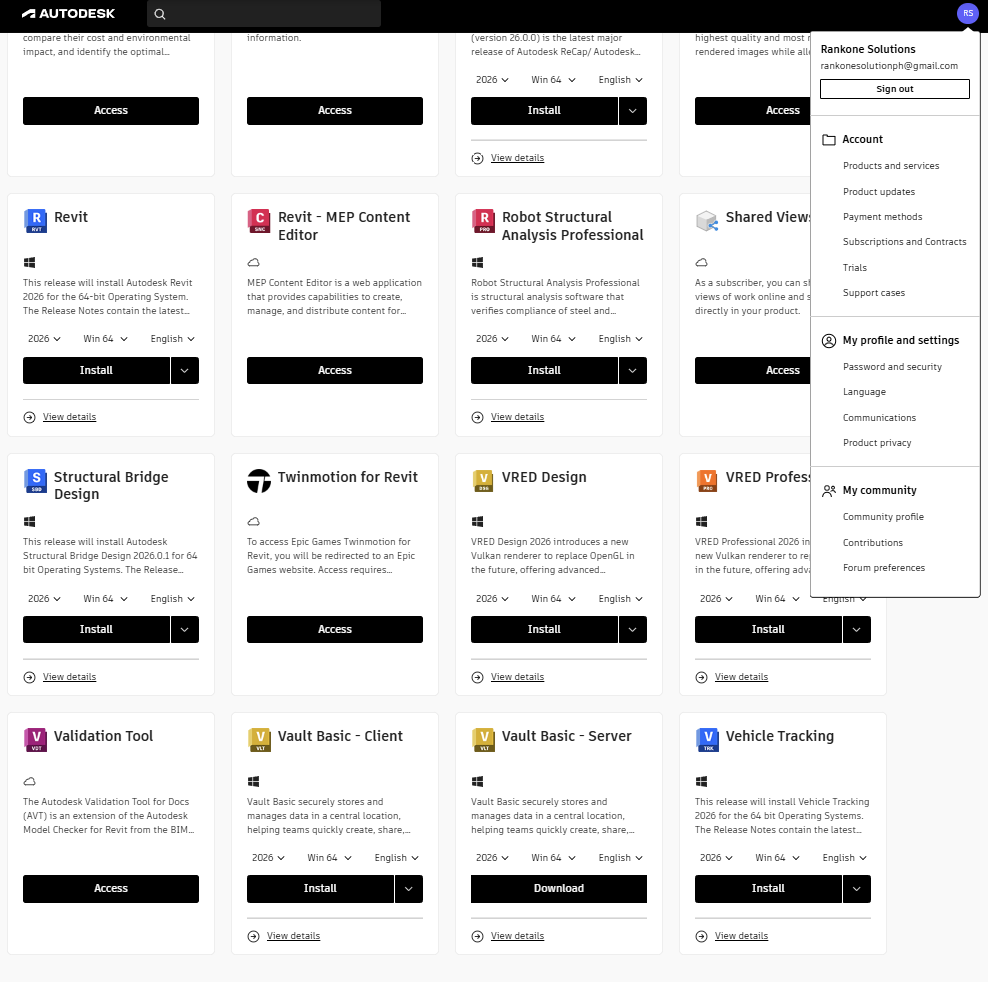Click the Revit product icon
The image size is (988, 982).
click(35, 221)
